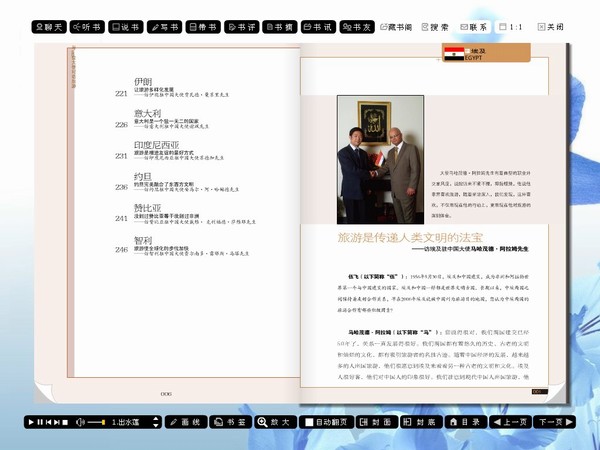Image resolution: width=600 pixels, height=450 pixels.
Task: Jump to the 封面 front cover
Action: 377,422
